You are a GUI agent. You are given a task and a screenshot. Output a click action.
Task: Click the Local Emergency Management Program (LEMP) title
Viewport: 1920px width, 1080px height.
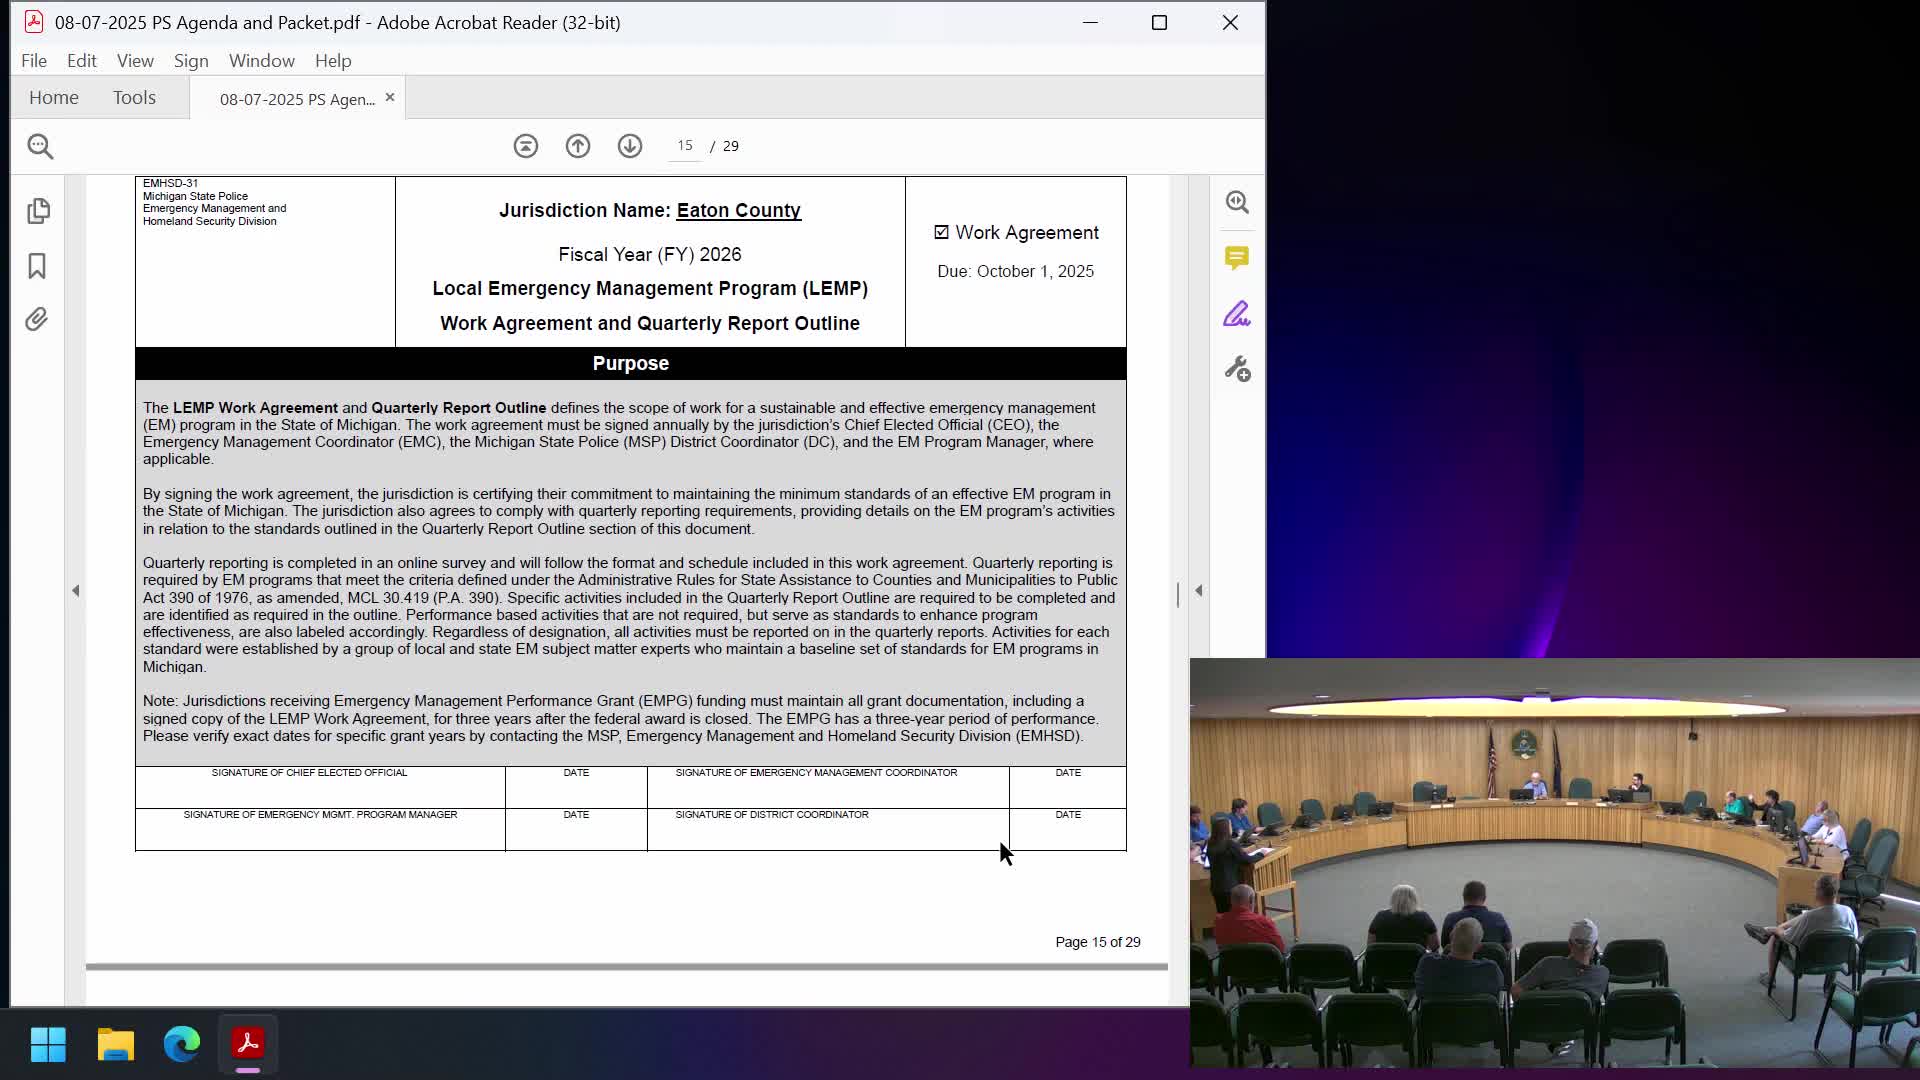[650, 289]
